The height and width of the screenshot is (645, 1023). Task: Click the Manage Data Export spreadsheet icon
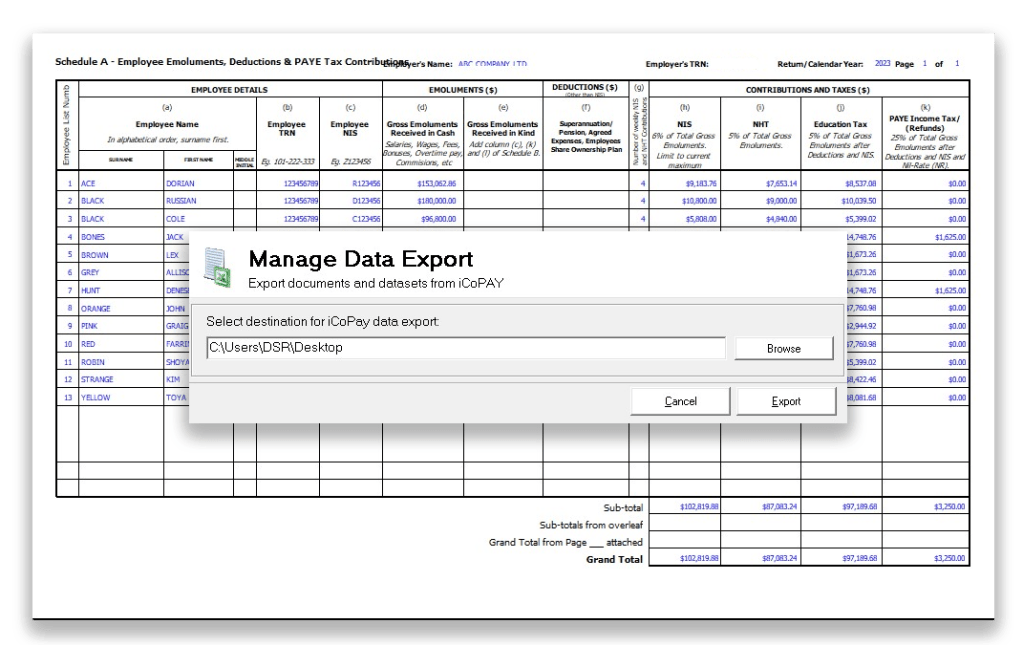click(217, 267)
